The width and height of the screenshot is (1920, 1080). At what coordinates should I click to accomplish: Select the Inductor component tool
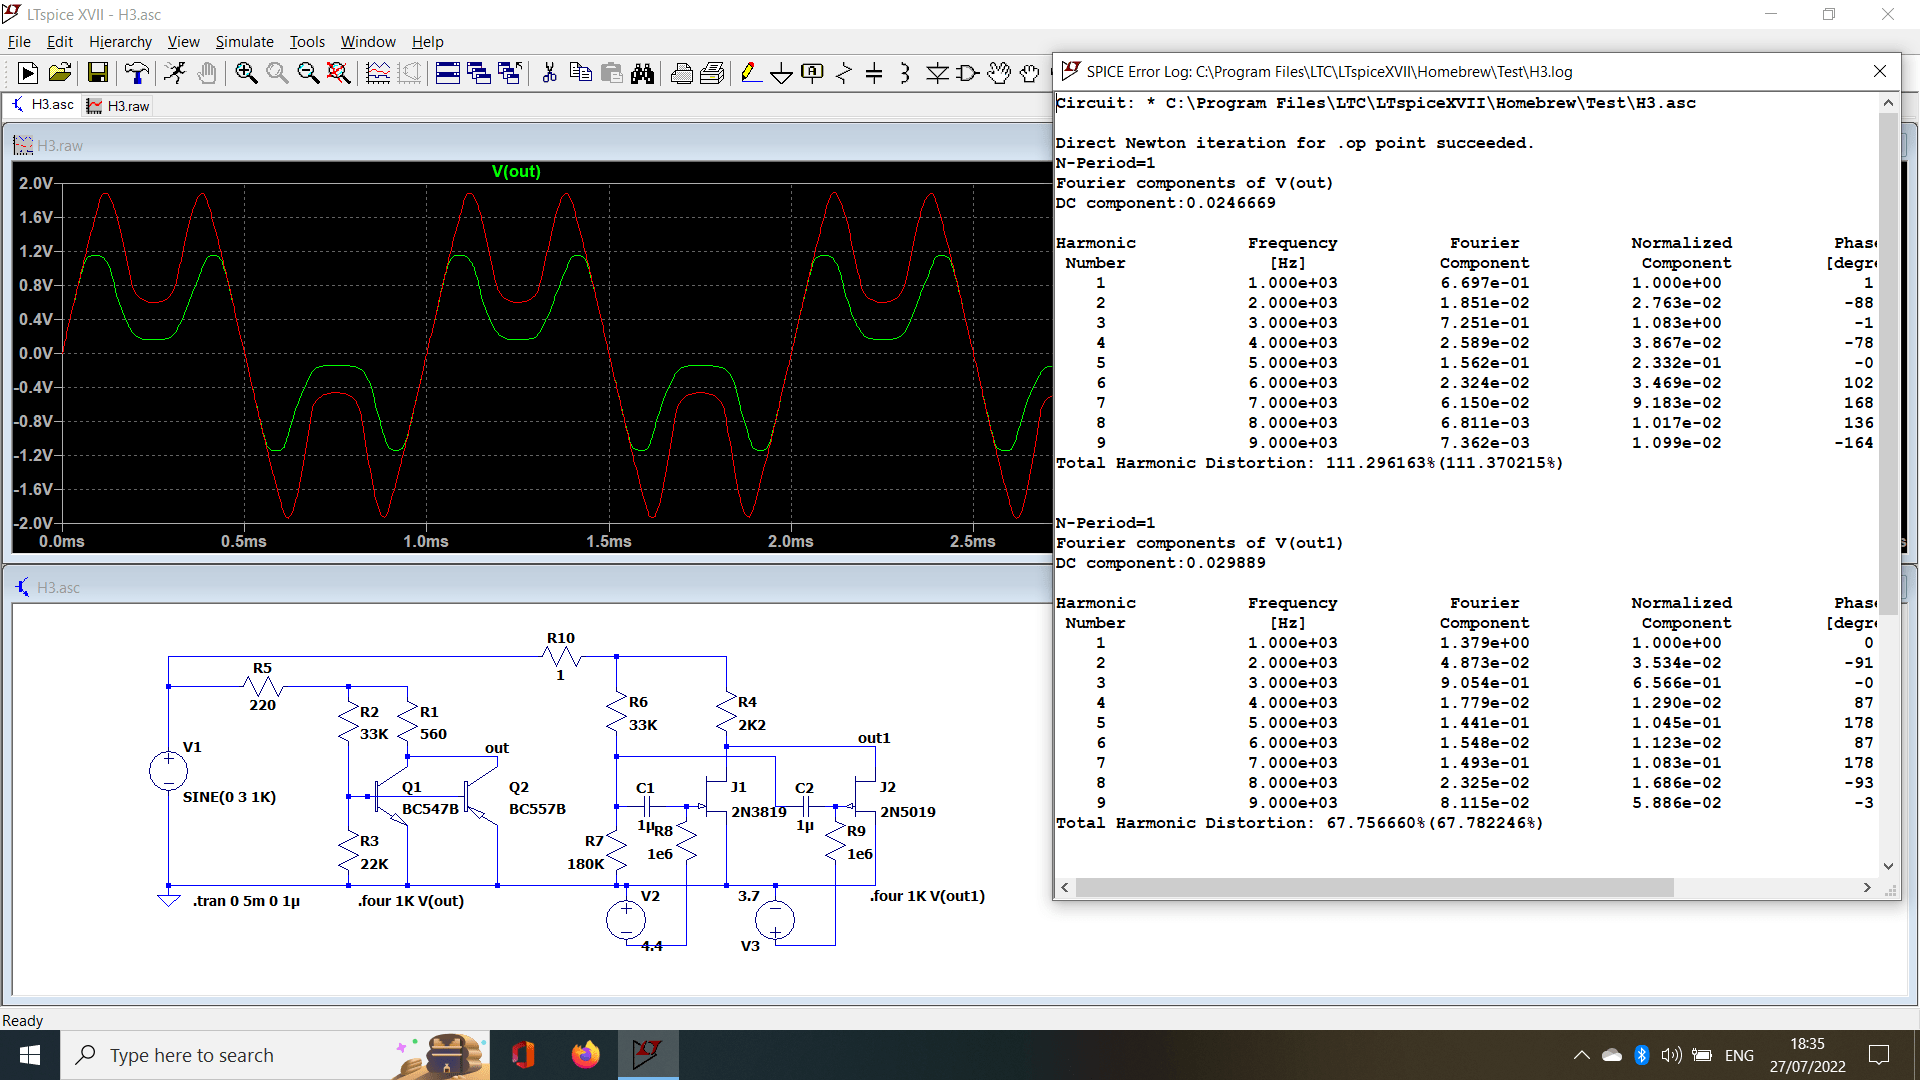905,72
